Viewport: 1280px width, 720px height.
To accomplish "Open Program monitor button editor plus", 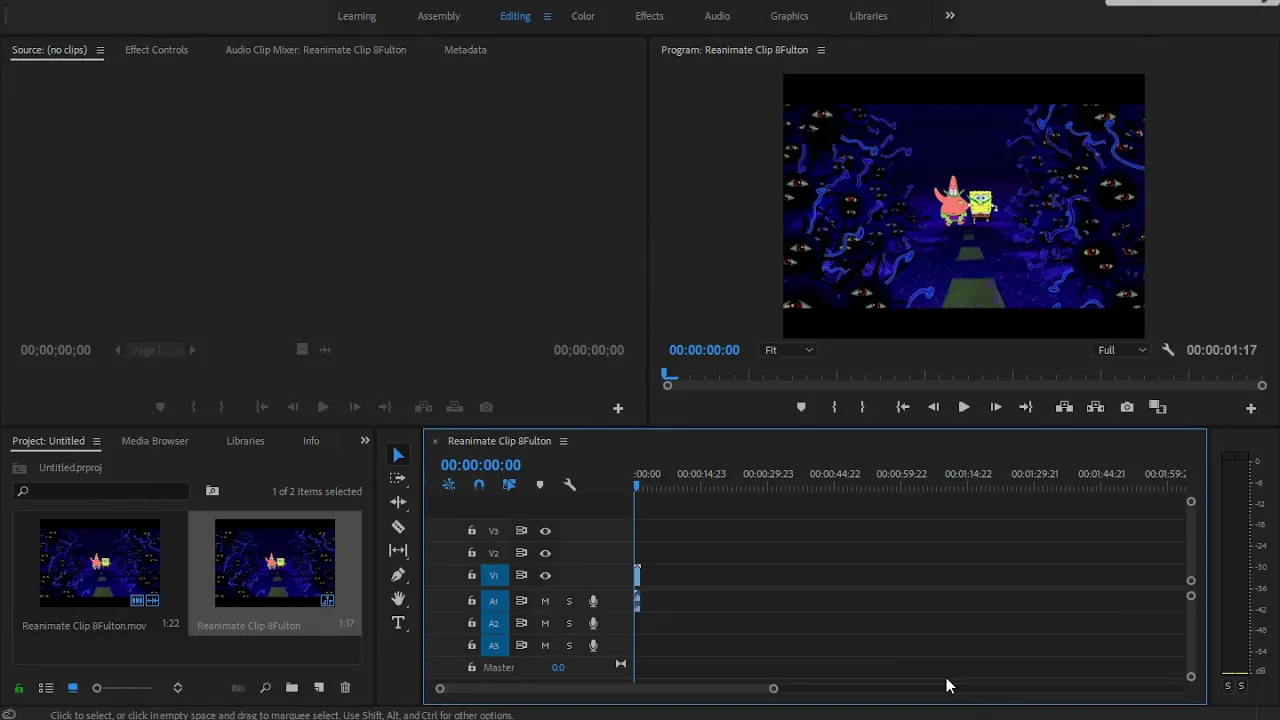I will tap(1250, 408).
